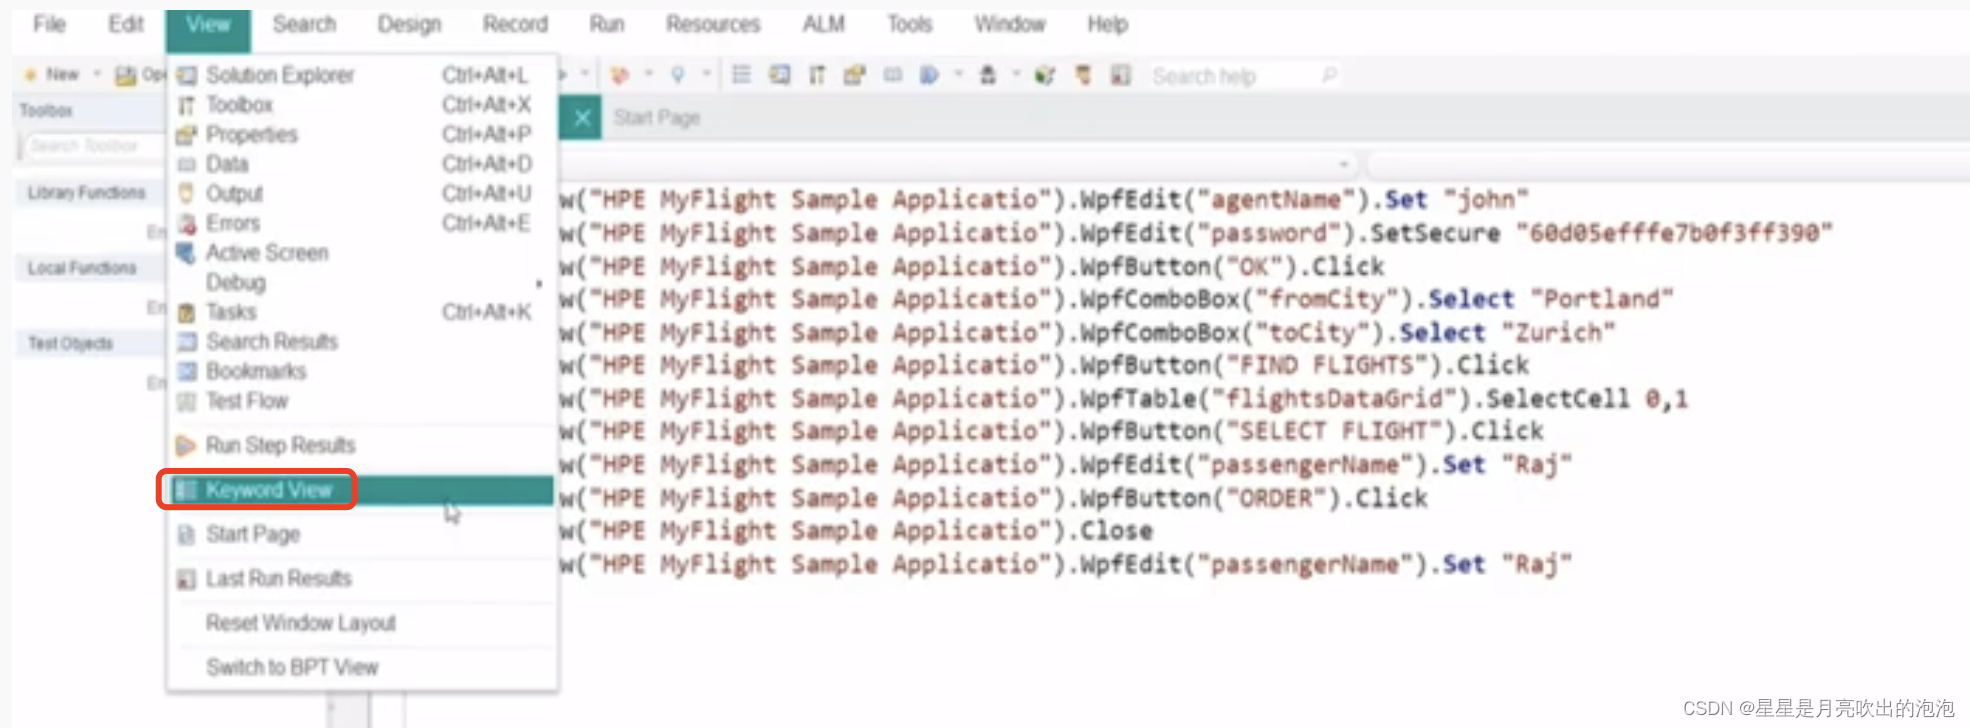Click the Bookmarks menu icon
Image resolution: width=1970 pixels, height=728 pixels.
click(x=186, y=371)
